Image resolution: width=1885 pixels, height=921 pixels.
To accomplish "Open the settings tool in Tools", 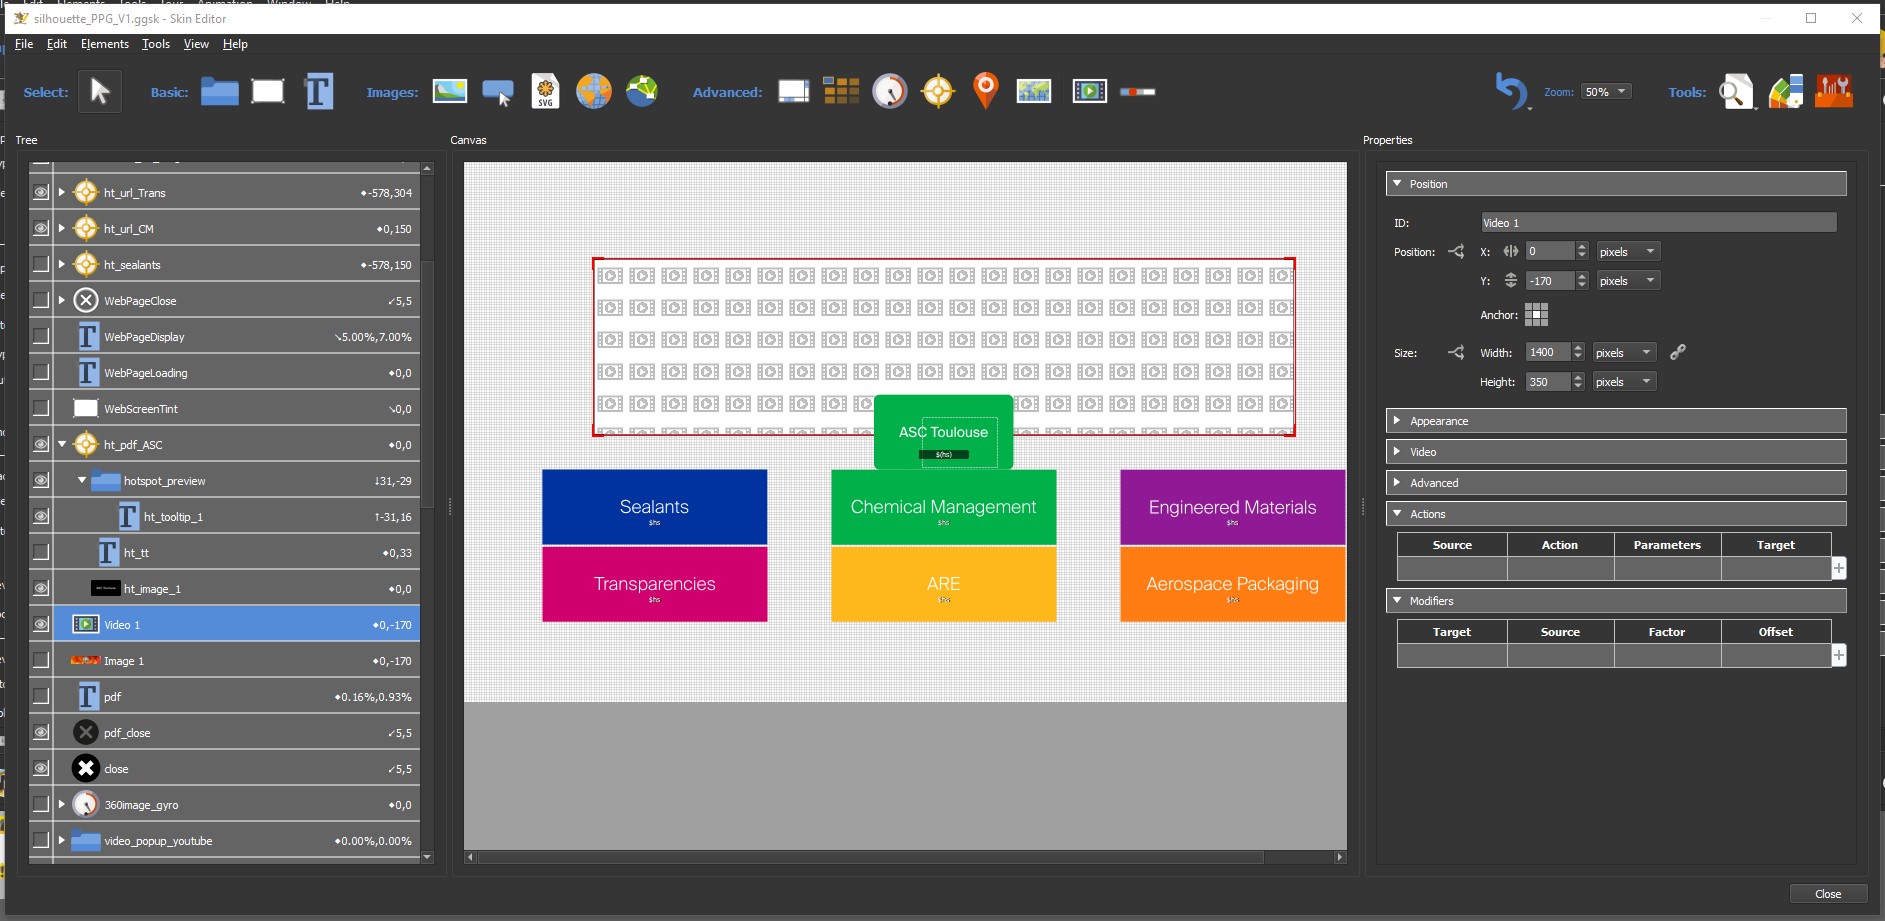I will 1834,92.
